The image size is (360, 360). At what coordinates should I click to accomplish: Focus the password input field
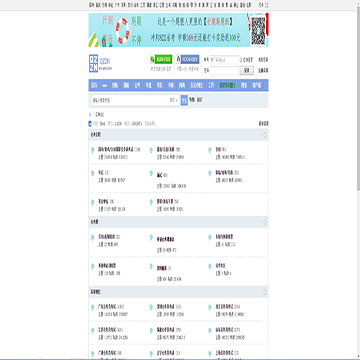coord(224,70)
